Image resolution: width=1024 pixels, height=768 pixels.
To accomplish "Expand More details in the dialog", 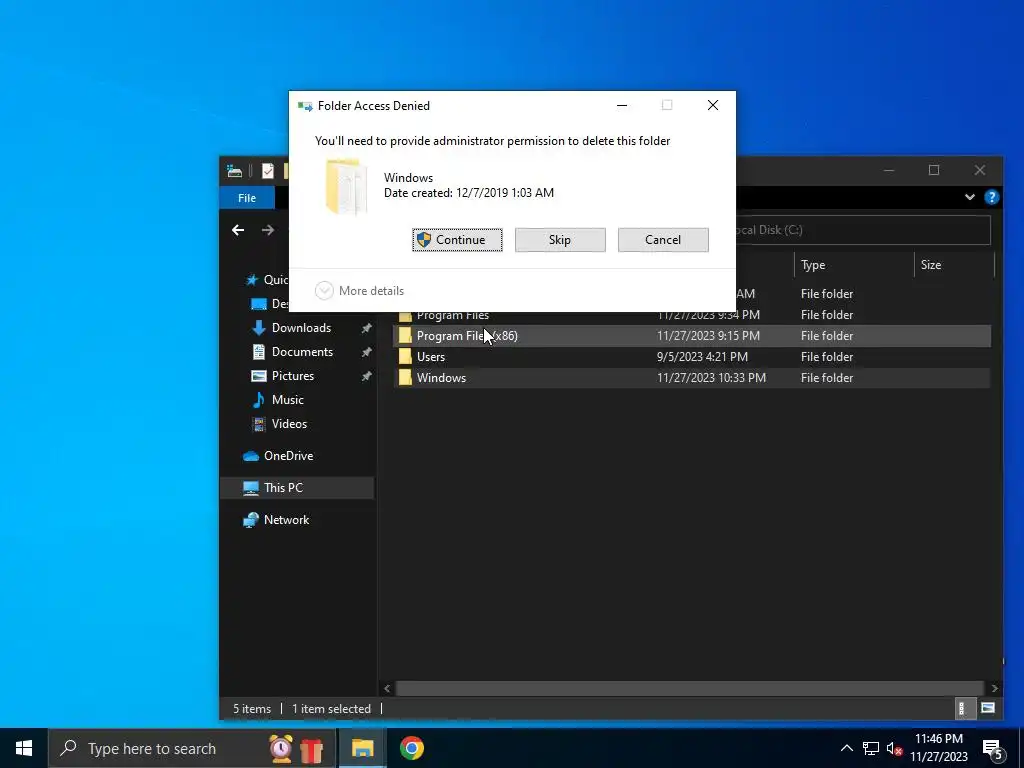I will coord(360,291).
